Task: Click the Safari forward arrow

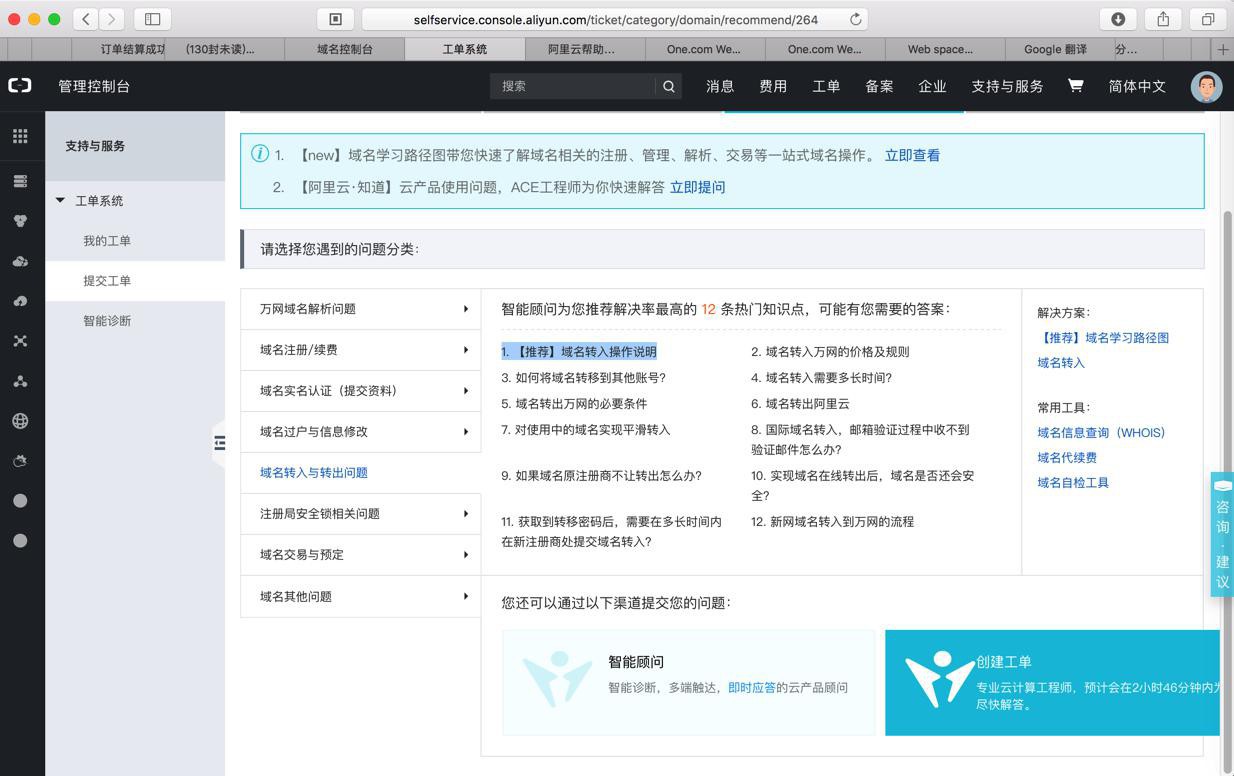Action: tap(112, 19)
